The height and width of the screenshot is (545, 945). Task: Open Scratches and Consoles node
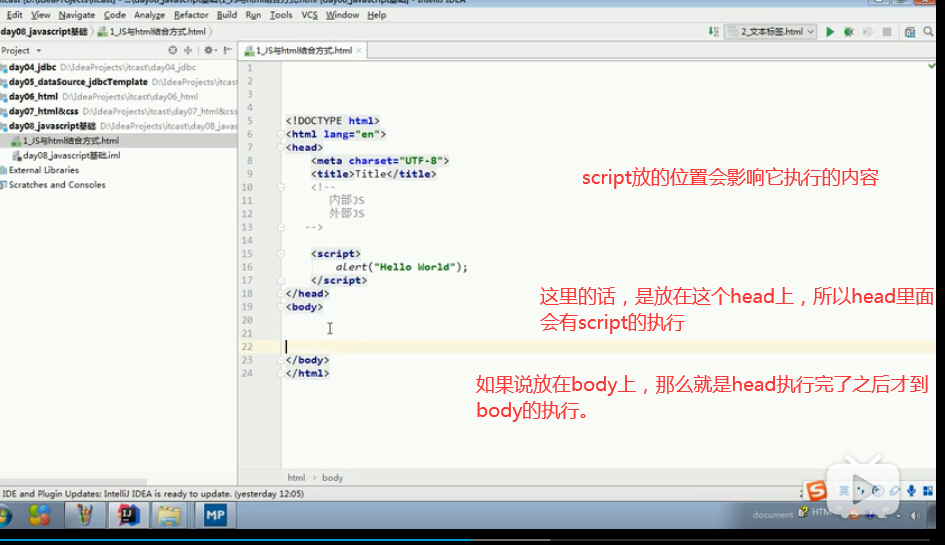click(x=57, y=185)
